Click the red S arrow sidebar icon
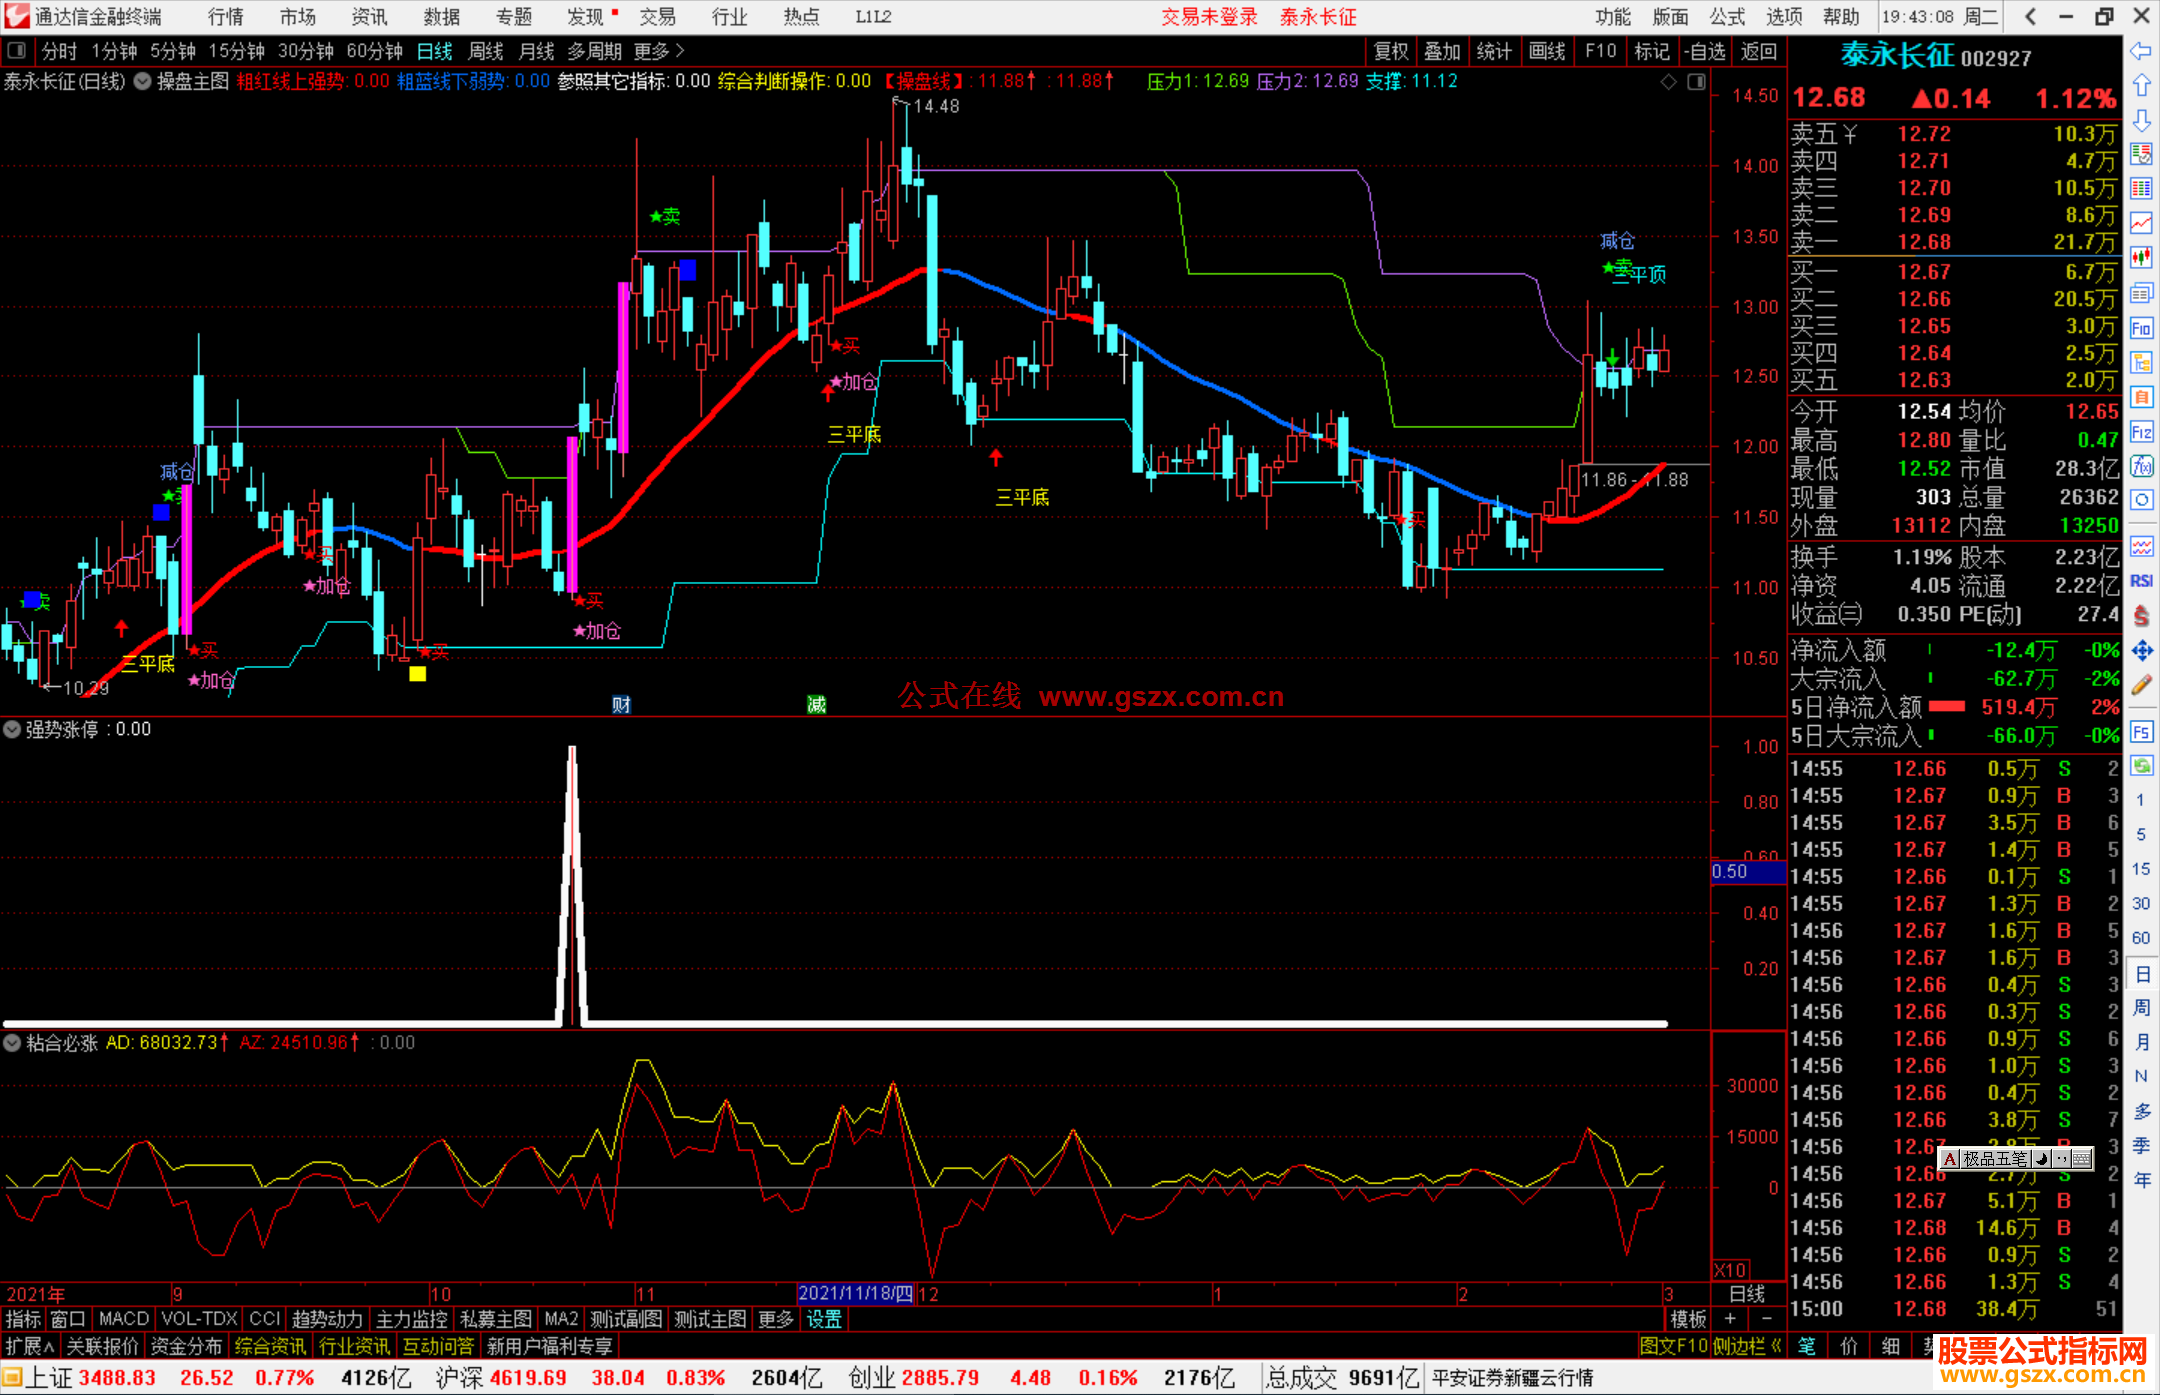2160x1395 pixels. [x=2141, y=616]
